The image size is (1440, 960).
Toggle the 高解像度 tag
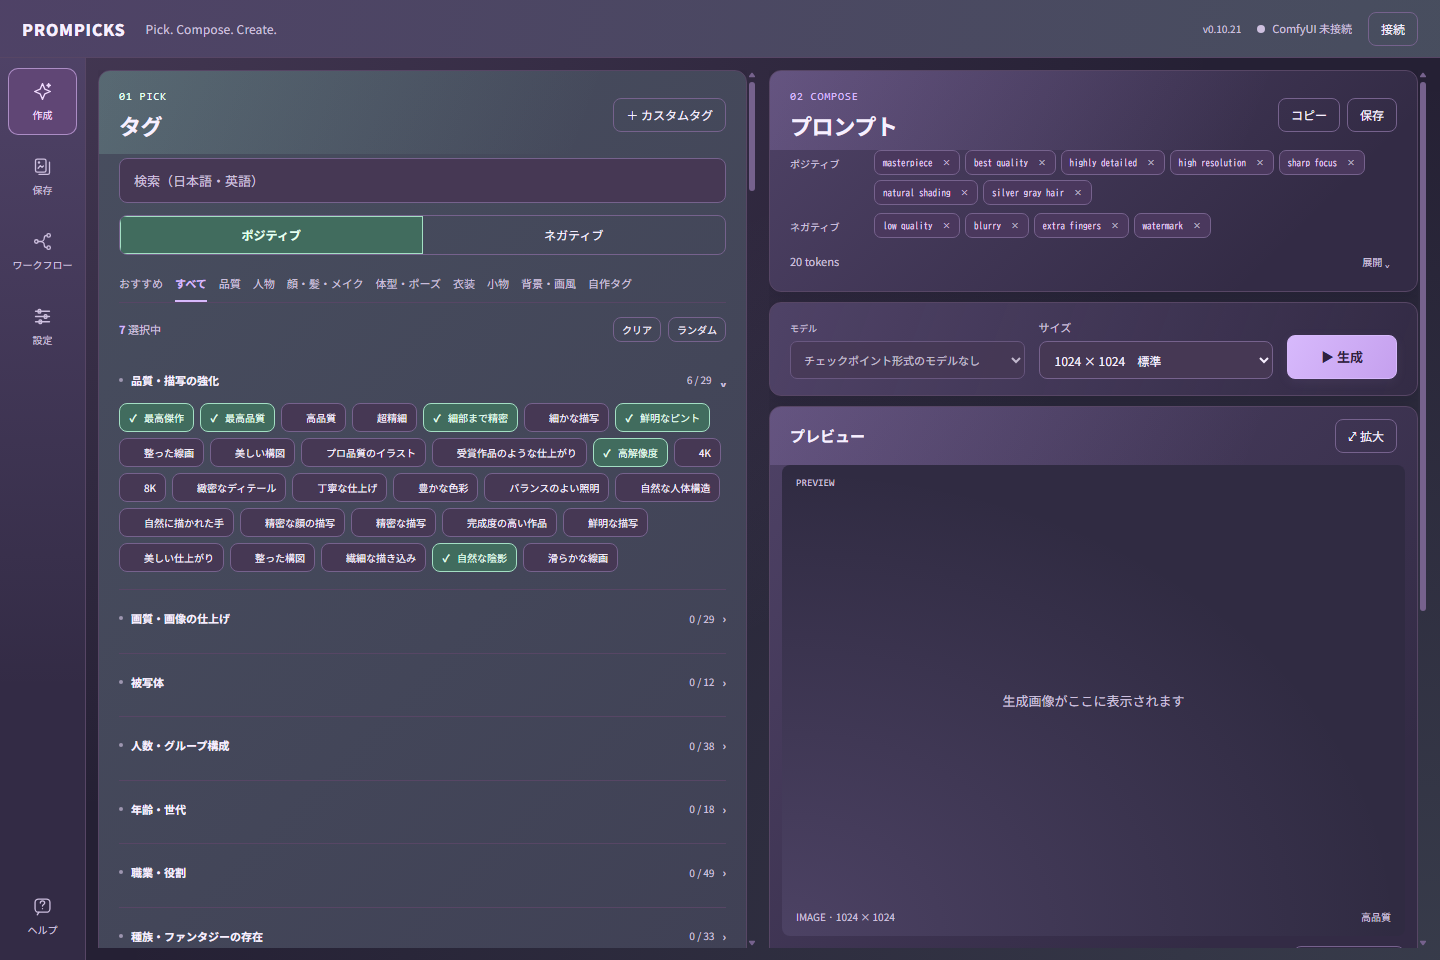pos(630,453)
